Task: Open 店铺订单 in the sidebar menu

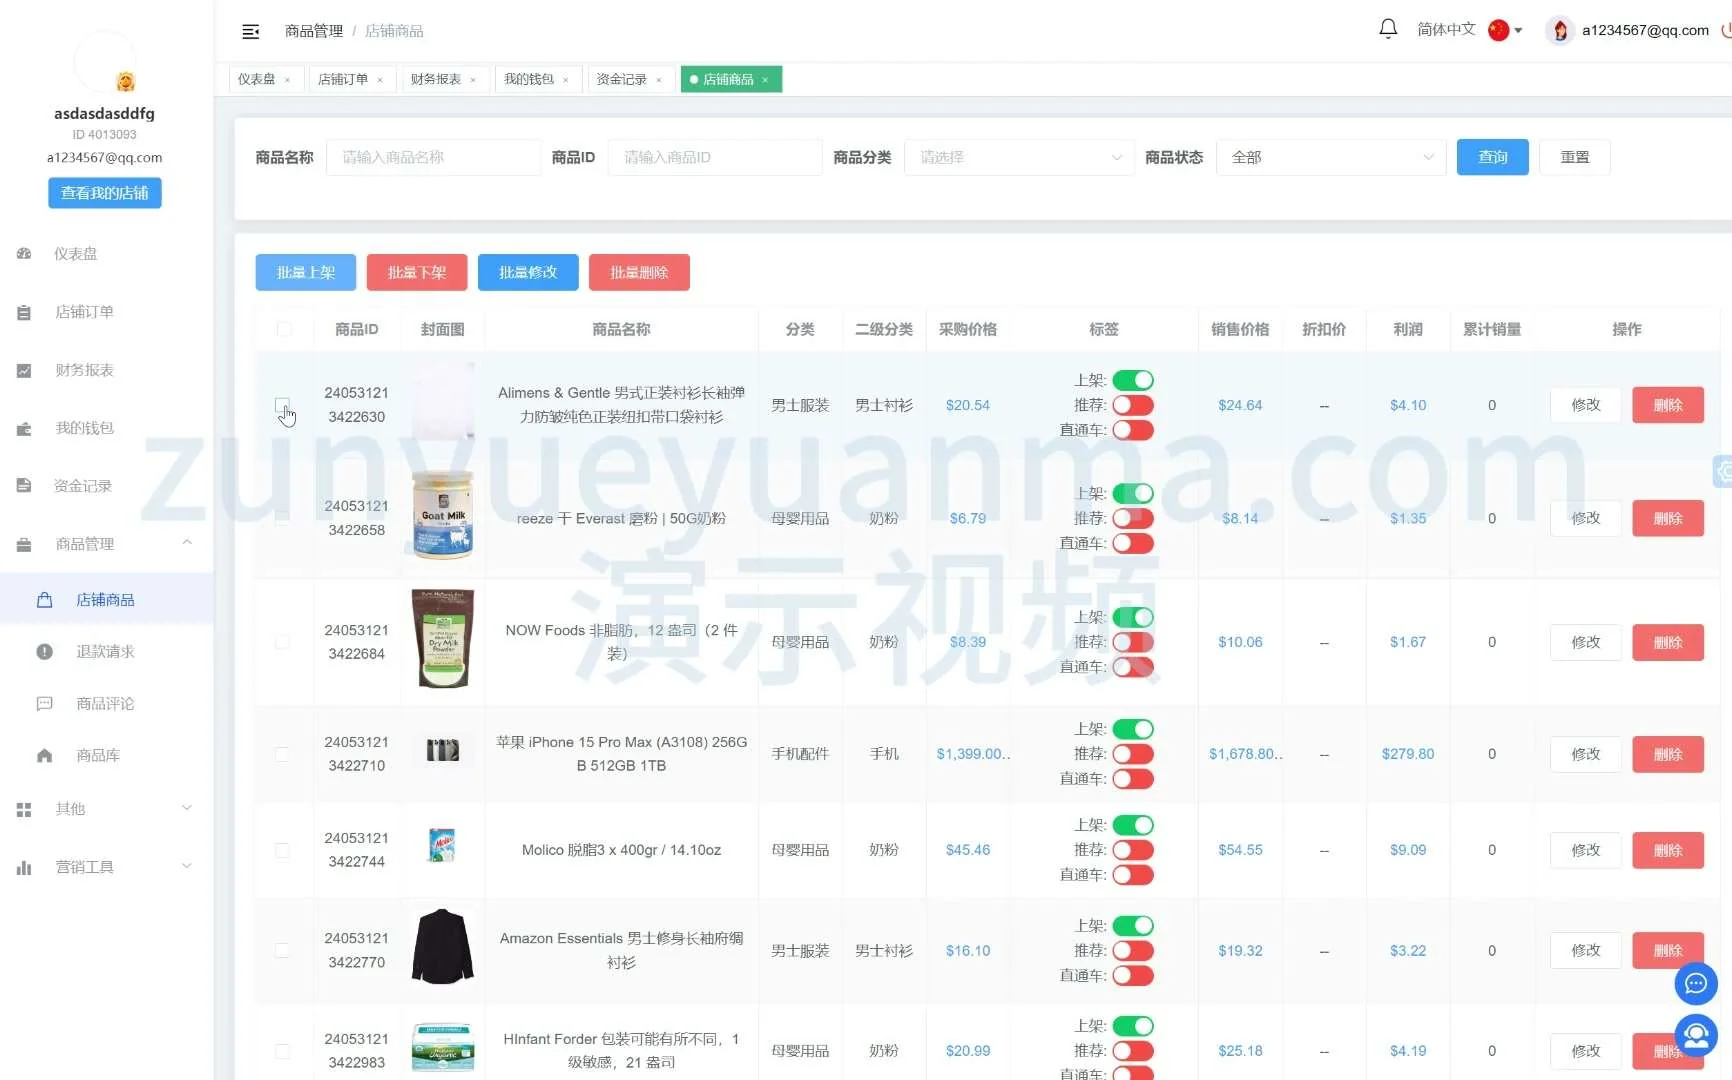Action: [84, 312]
